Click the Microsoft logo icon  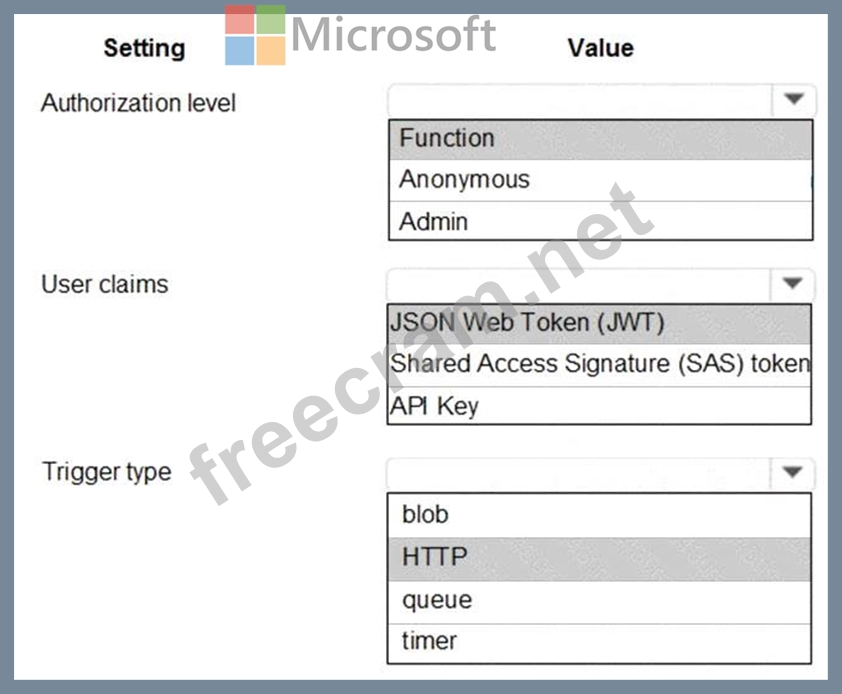coord(255,35)
